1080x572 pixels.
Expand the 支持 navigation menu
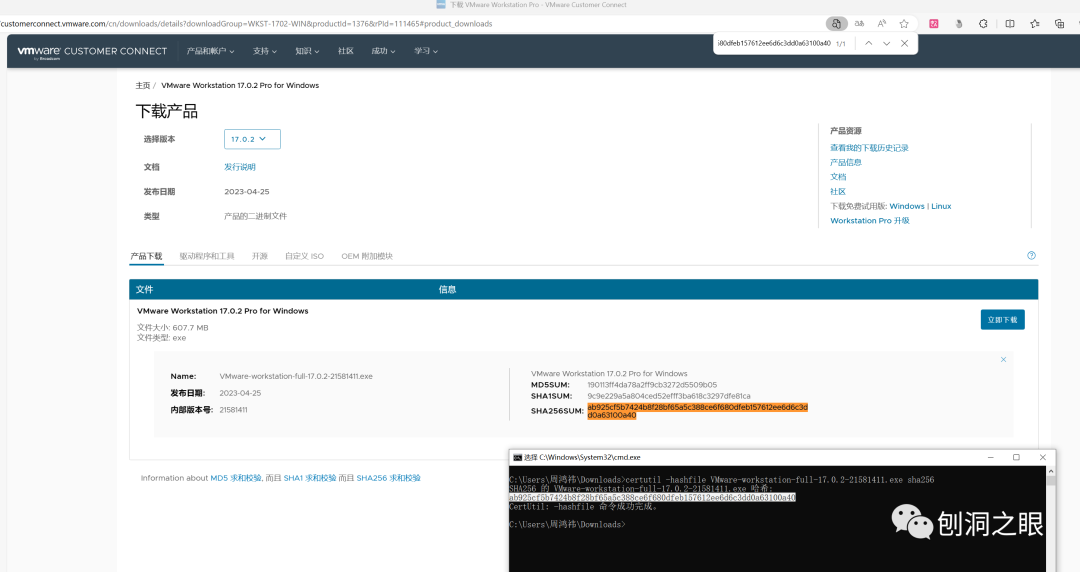[x=264, y=51]
